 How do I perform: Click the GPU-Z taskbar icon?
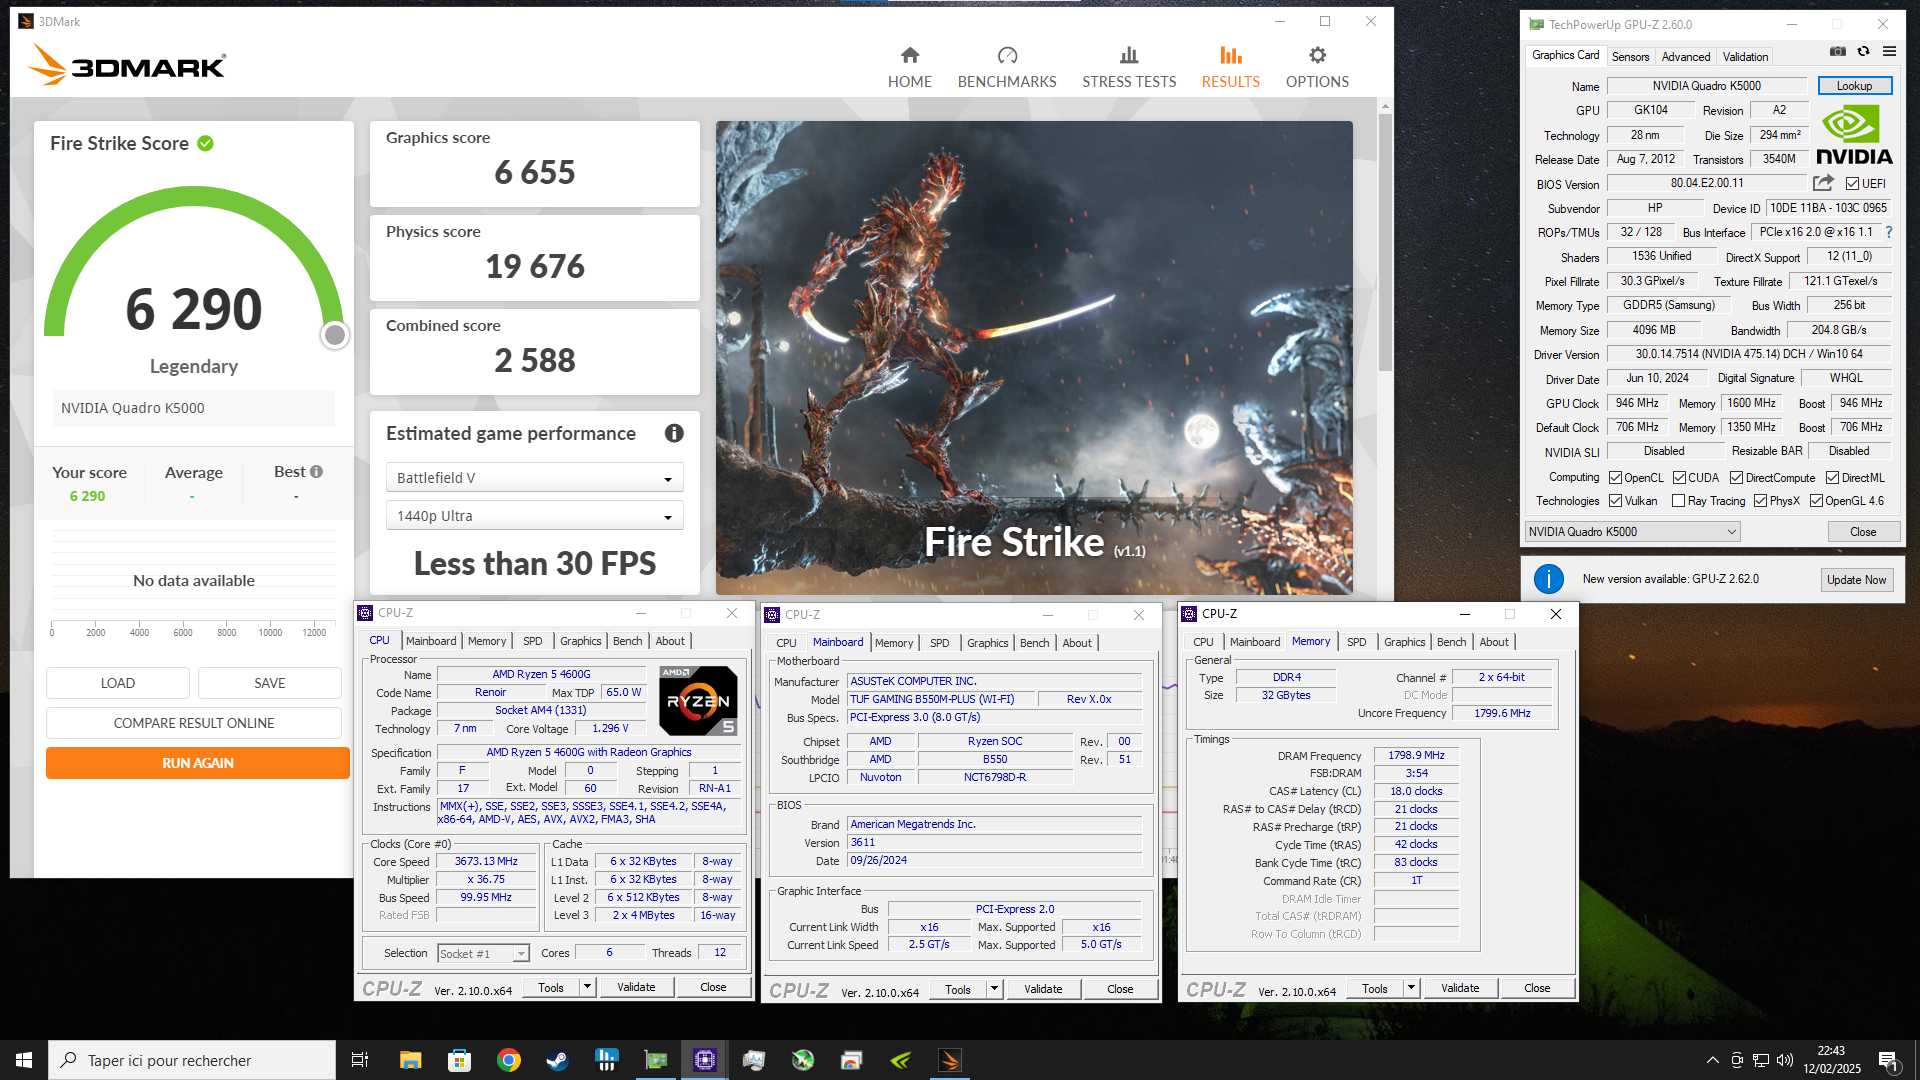pos(655,1060)
